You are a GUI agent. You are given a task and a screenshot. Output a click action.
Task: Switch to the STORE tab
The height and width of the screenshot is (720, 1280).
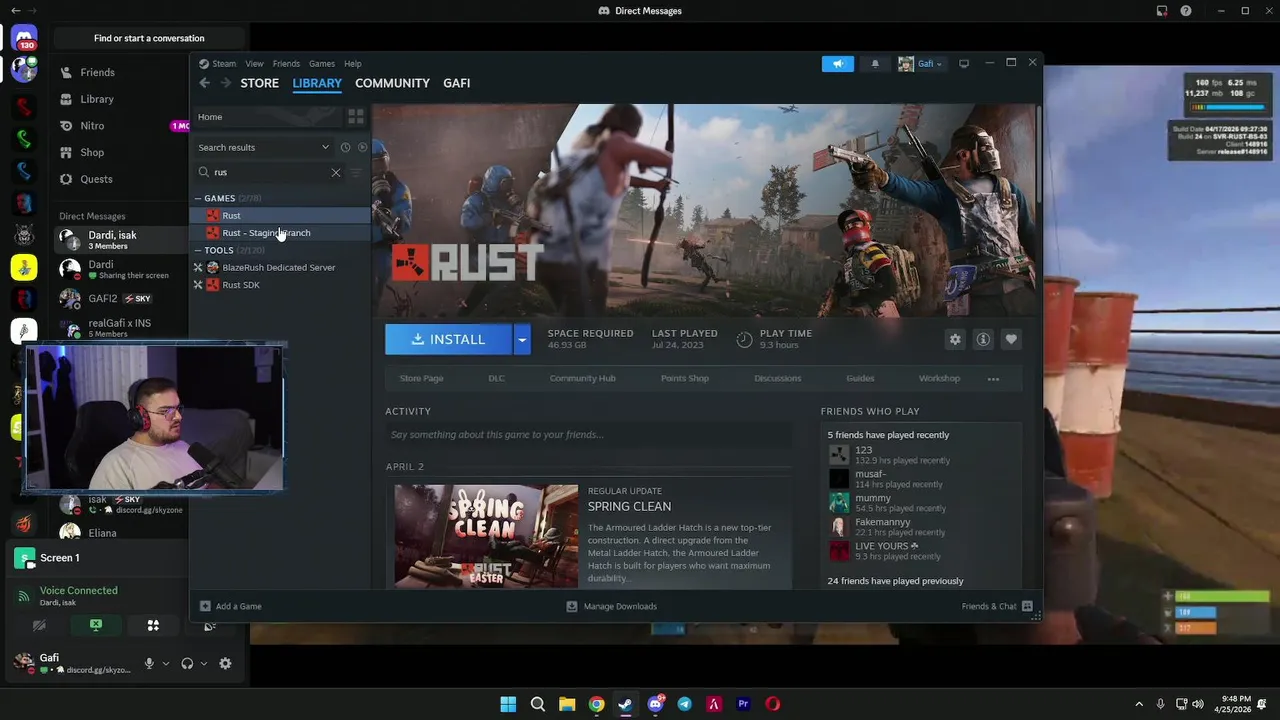point(259,83)
